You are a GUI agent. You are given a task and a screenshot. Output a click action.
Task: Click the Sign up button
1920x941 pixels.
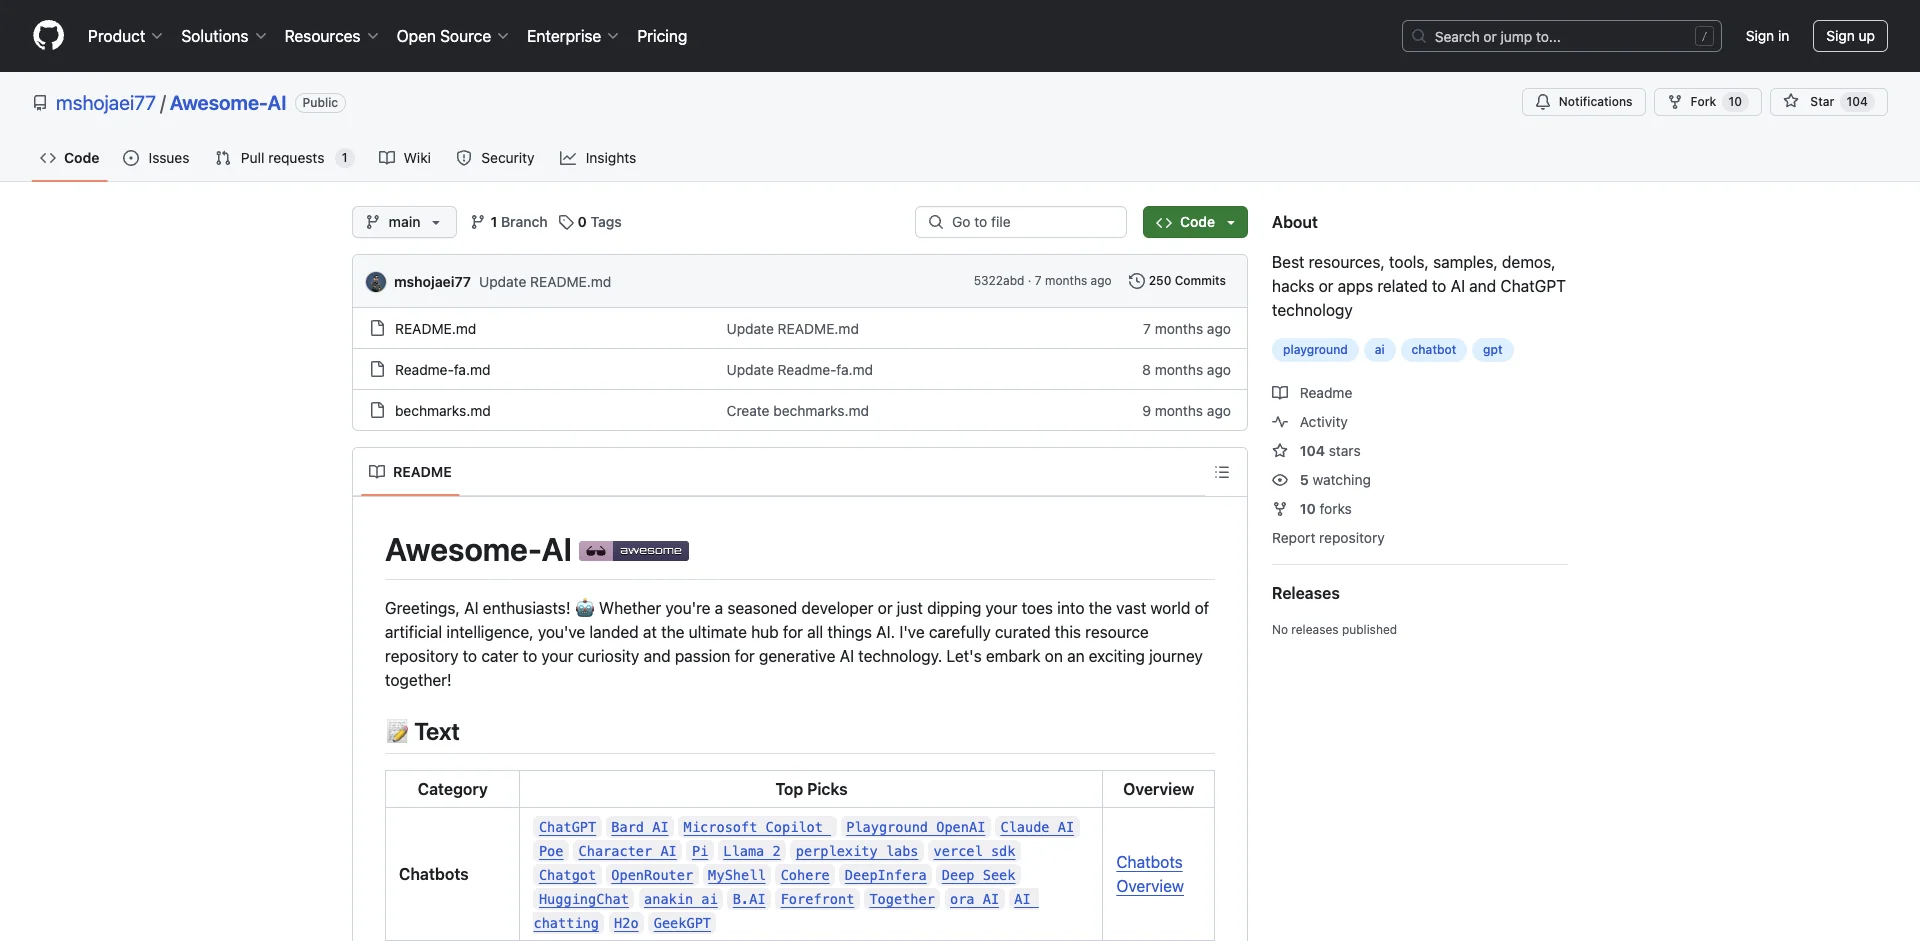pos(1850,36)
